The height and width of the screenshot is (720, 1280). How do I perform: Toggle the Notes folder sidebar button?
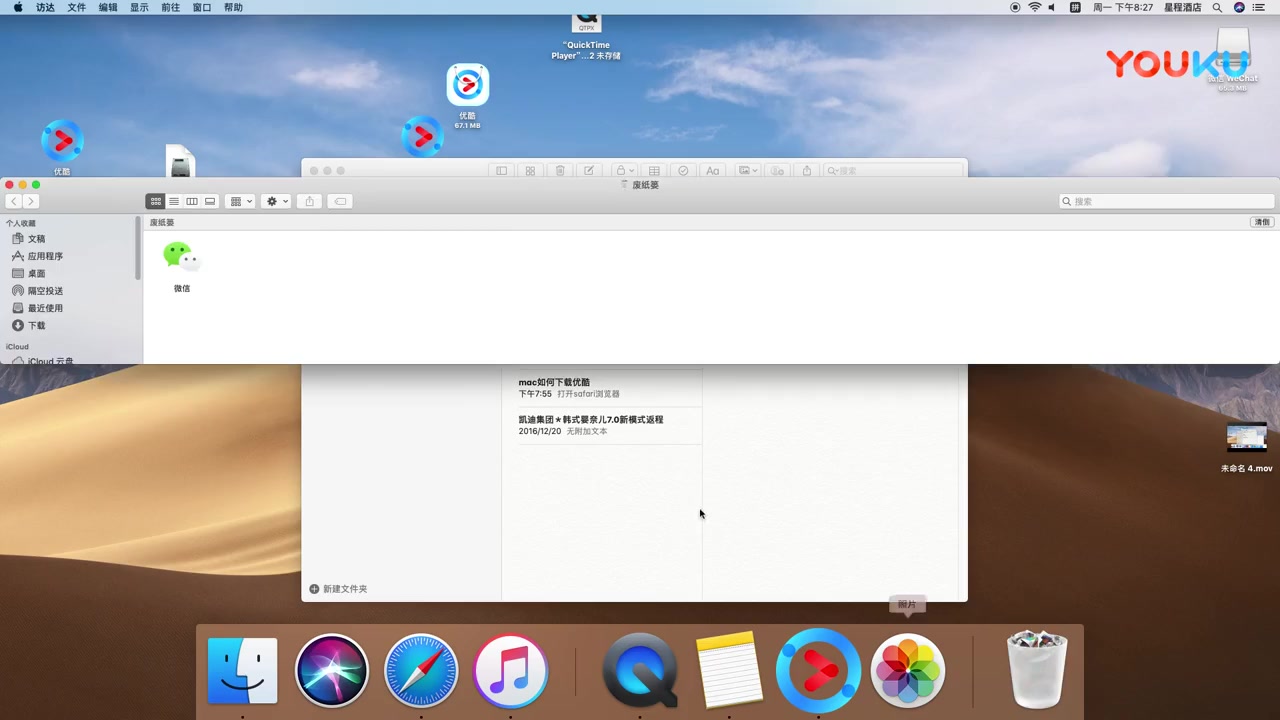501,171
